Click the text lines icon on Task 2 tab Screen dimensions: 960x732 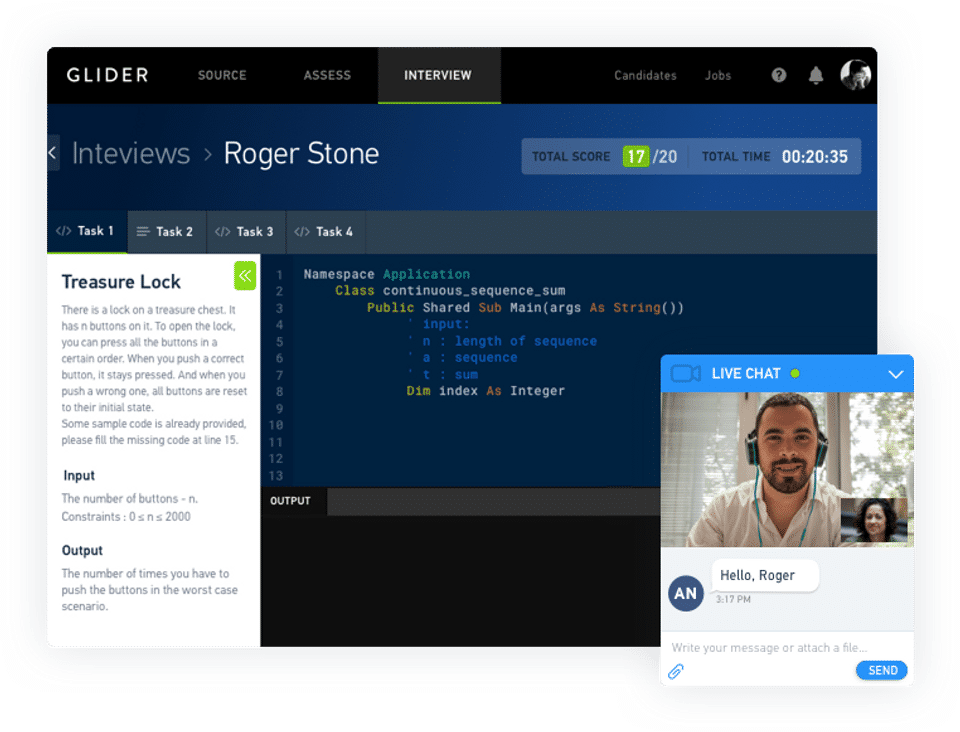(143, 231)
